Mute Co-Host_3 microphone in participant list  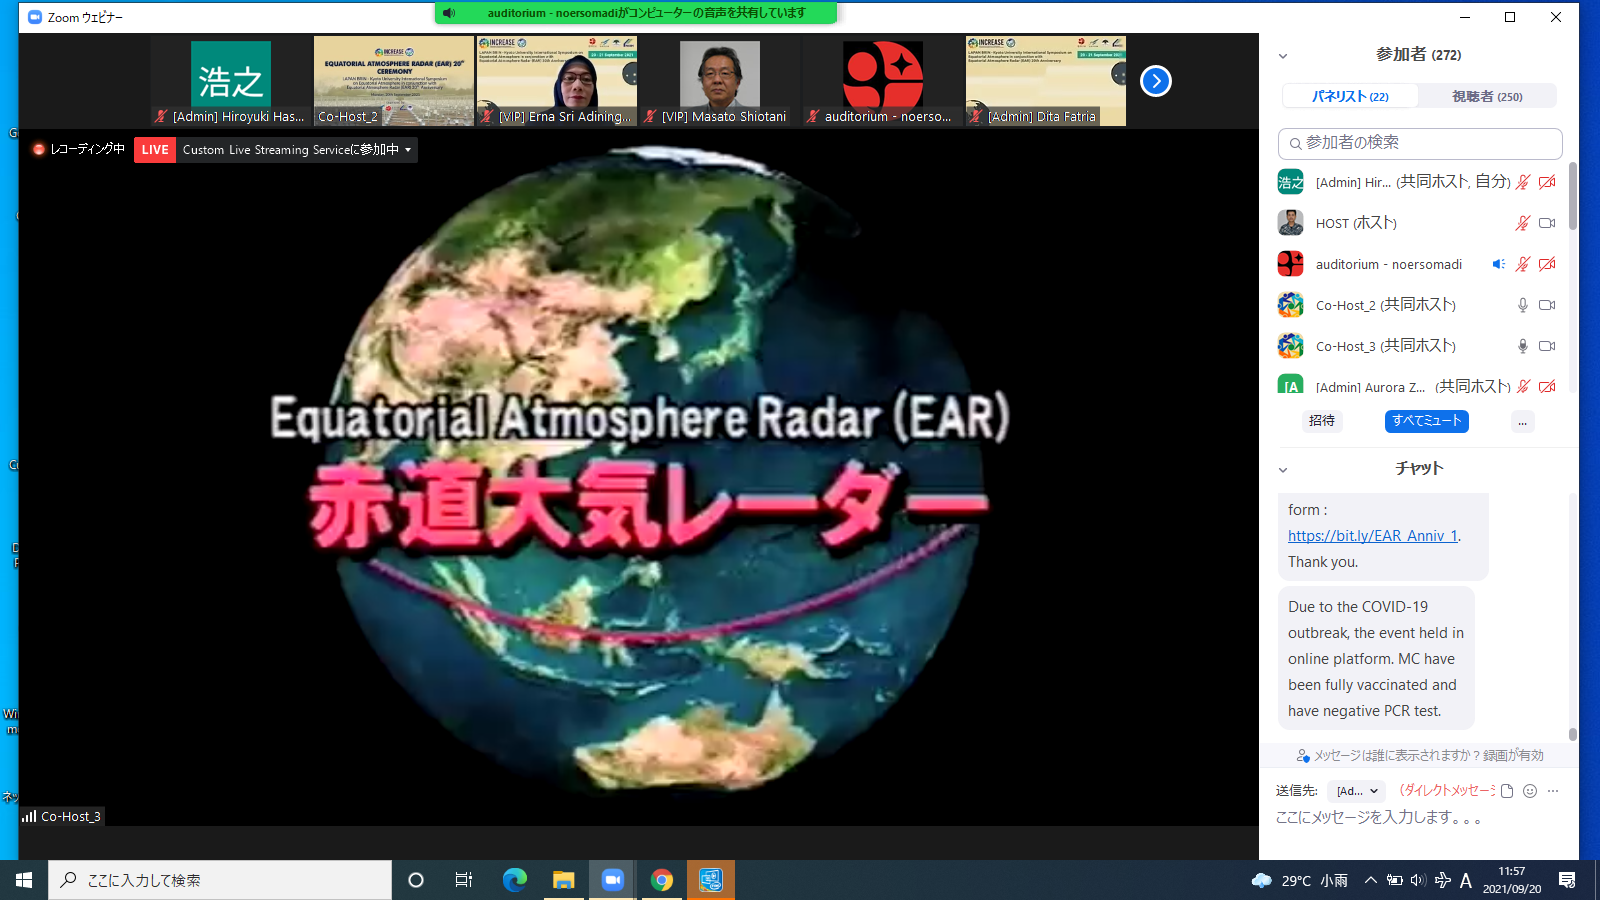click(x=1522, y=346)
